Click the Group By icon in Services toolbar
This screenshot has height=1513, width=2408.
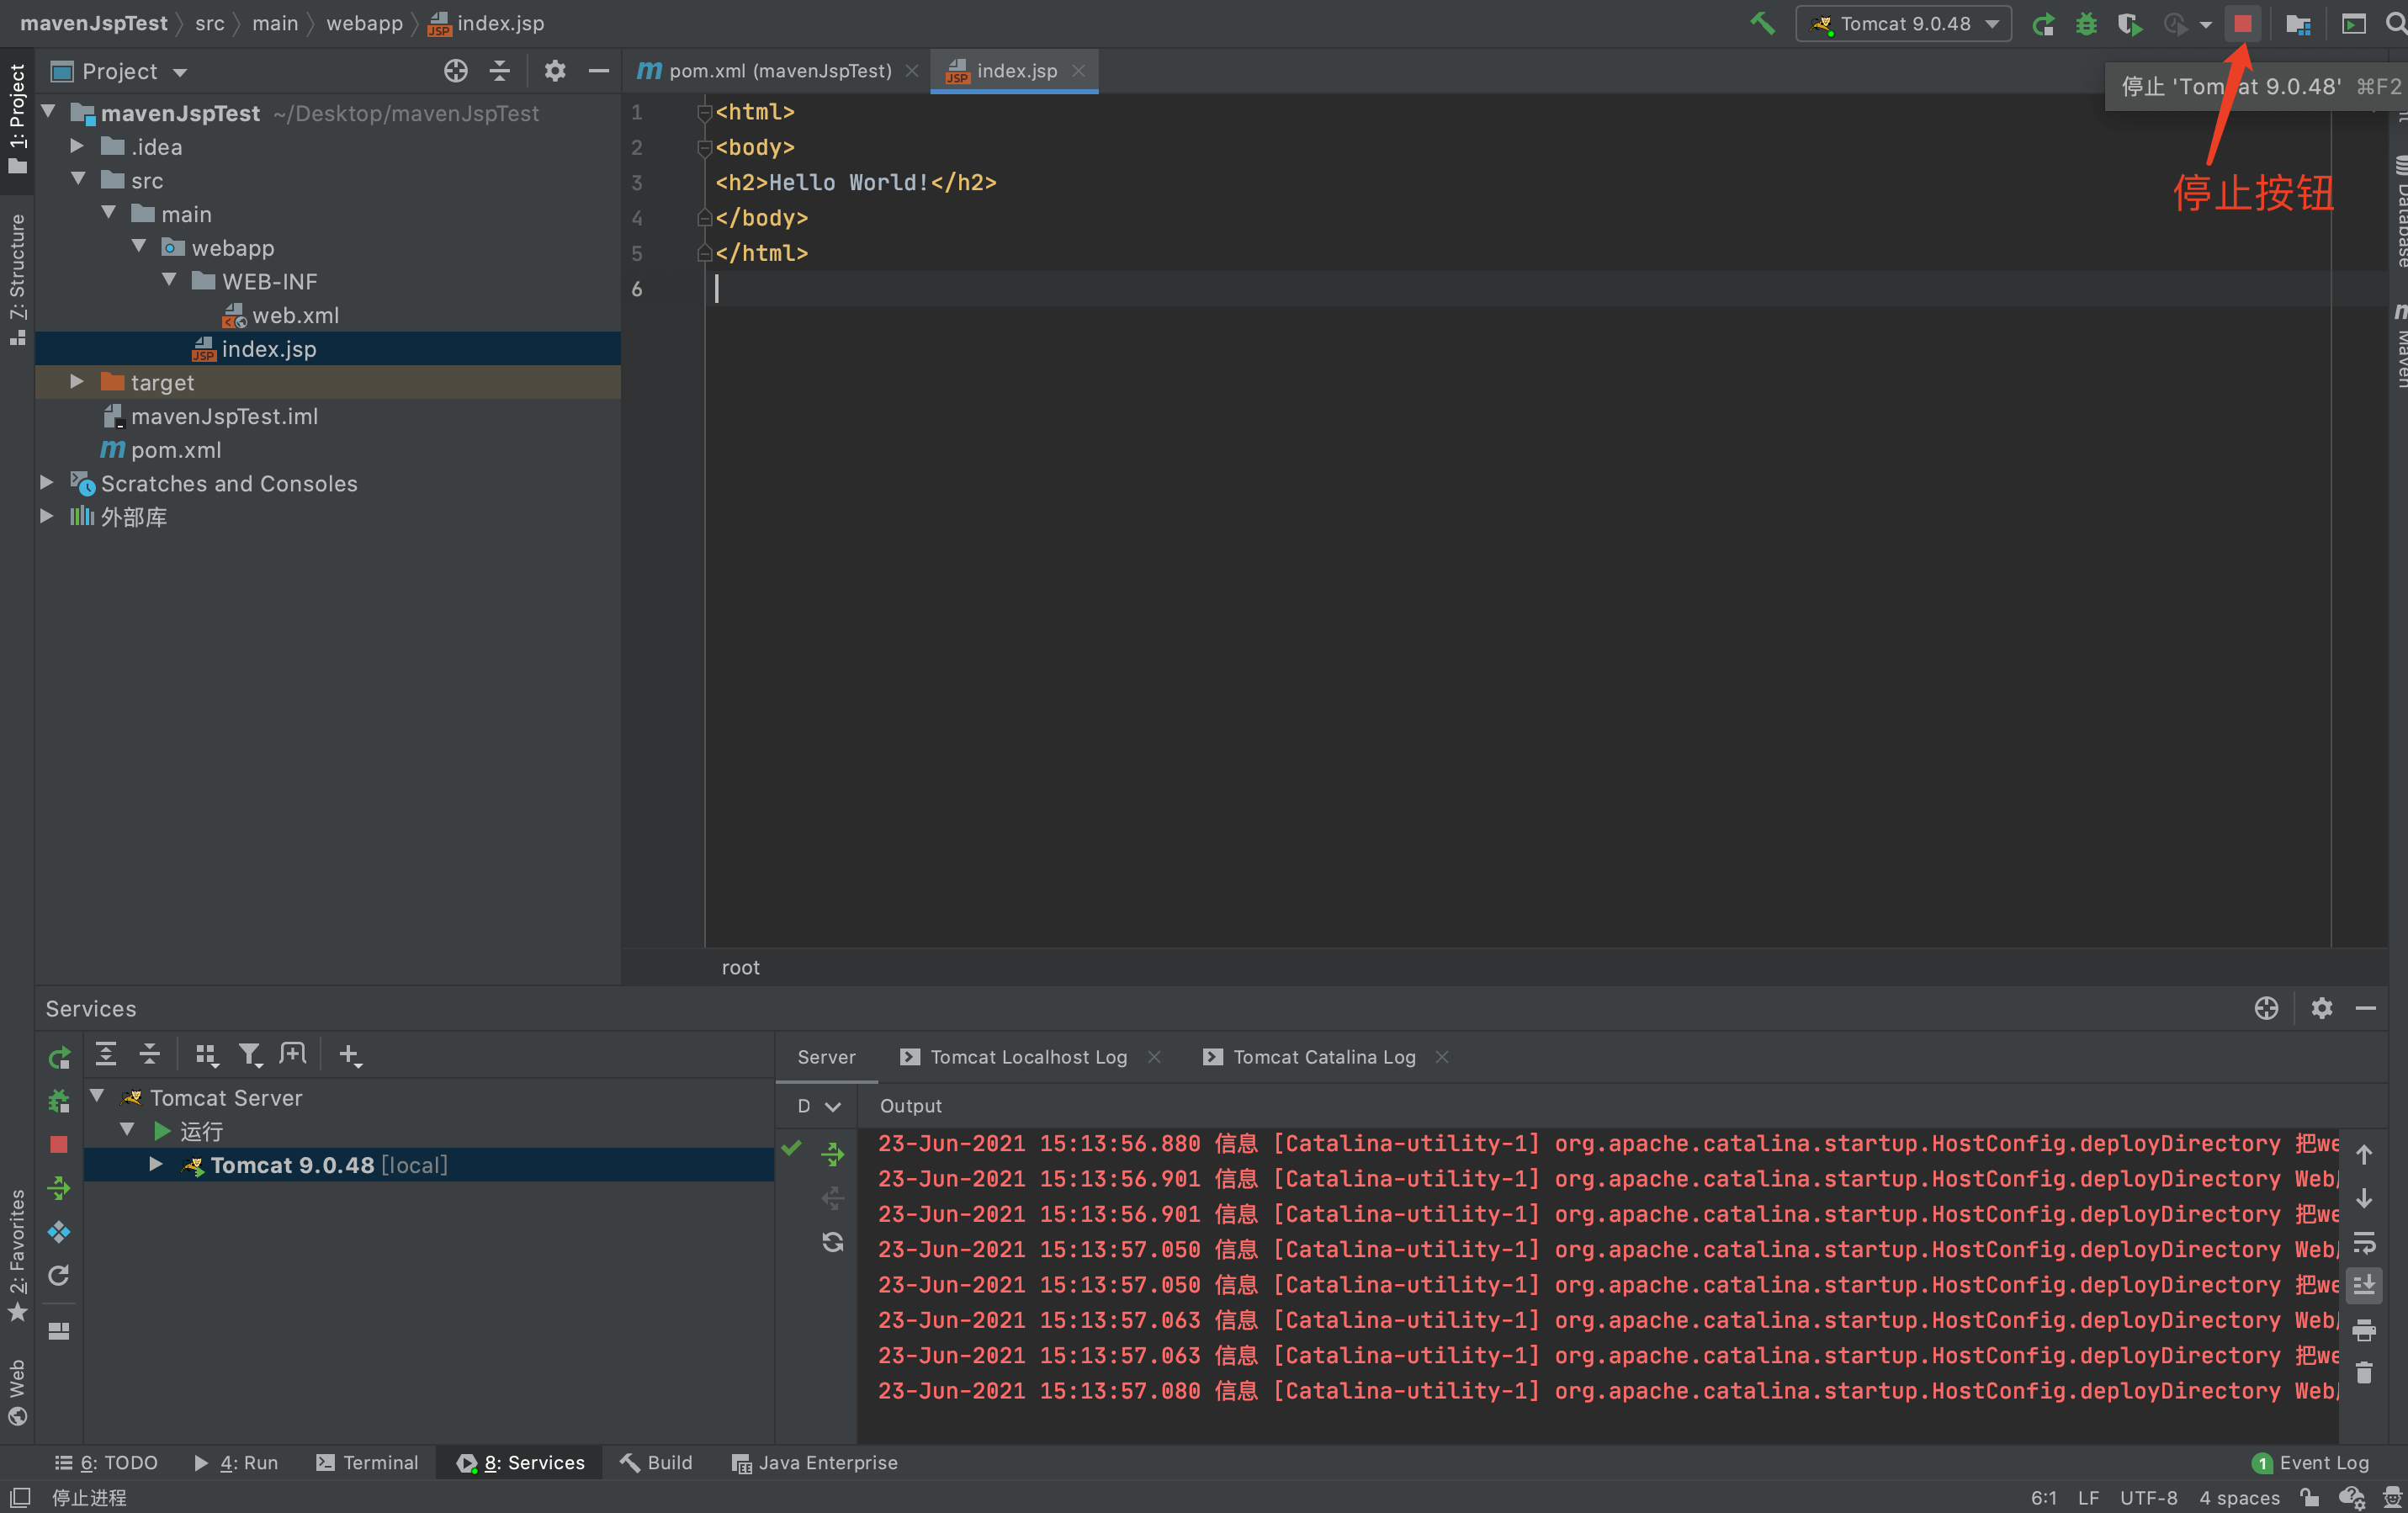coord(206,1054)
